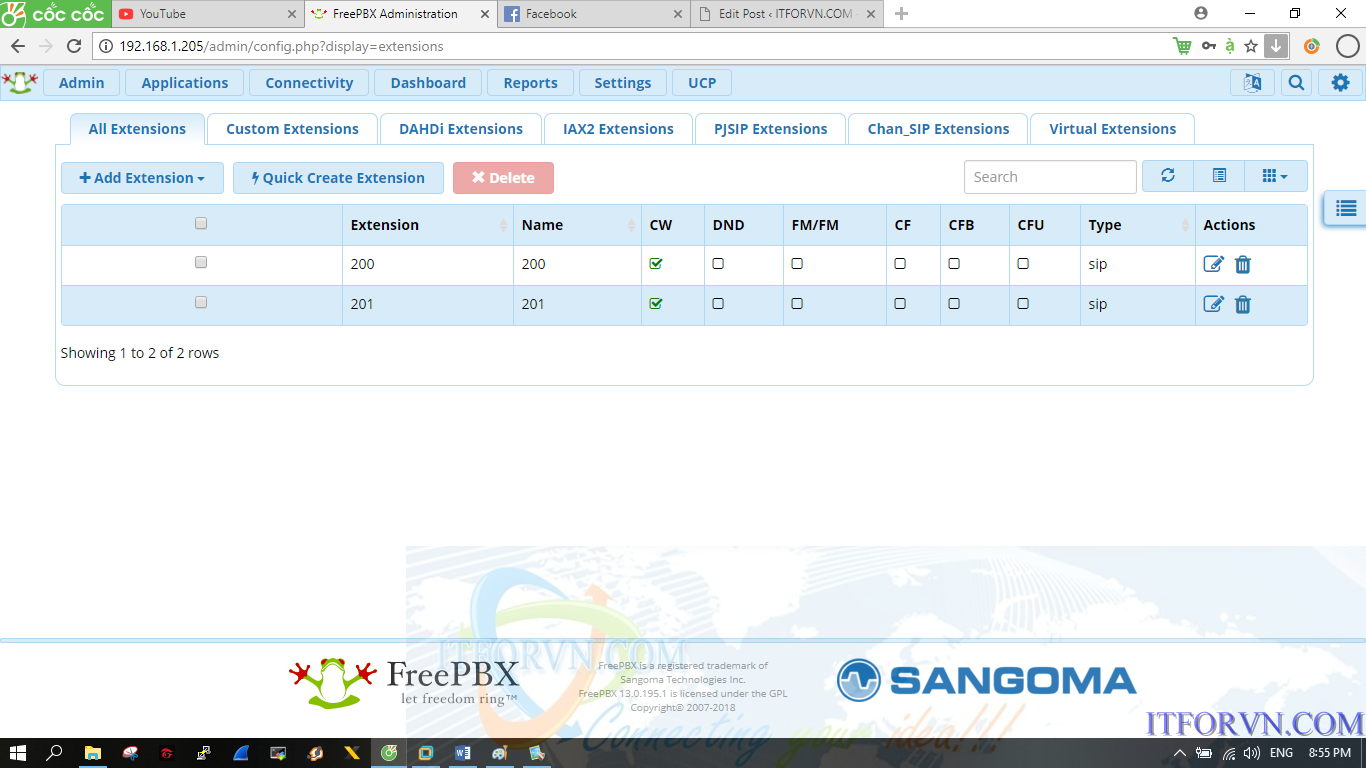Image resolution: width=1366 pixels, height=768 pixels.
Task: Edit extension 200 with pencil icon
Action: [x=1213, y=264]
